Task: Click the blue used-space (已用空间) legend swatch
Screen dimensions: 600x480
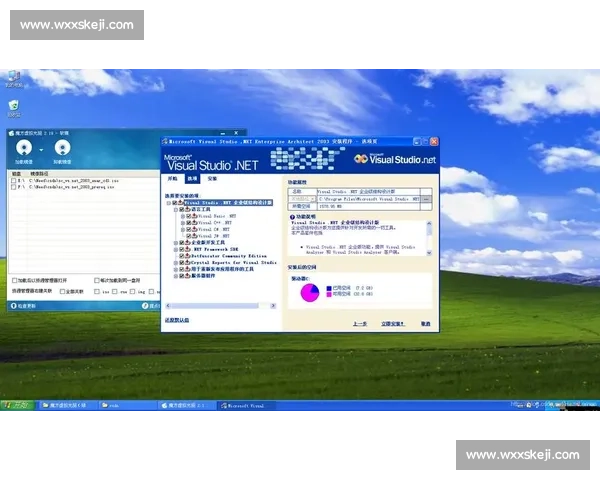Action: 329,288
